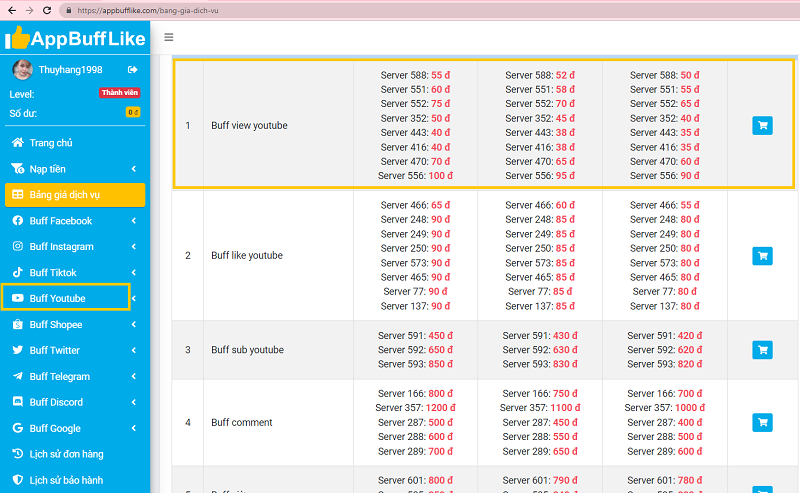This screenshot has width=800, height=493.
Task: Open Trang chủ home page
Action: [75, 143]
